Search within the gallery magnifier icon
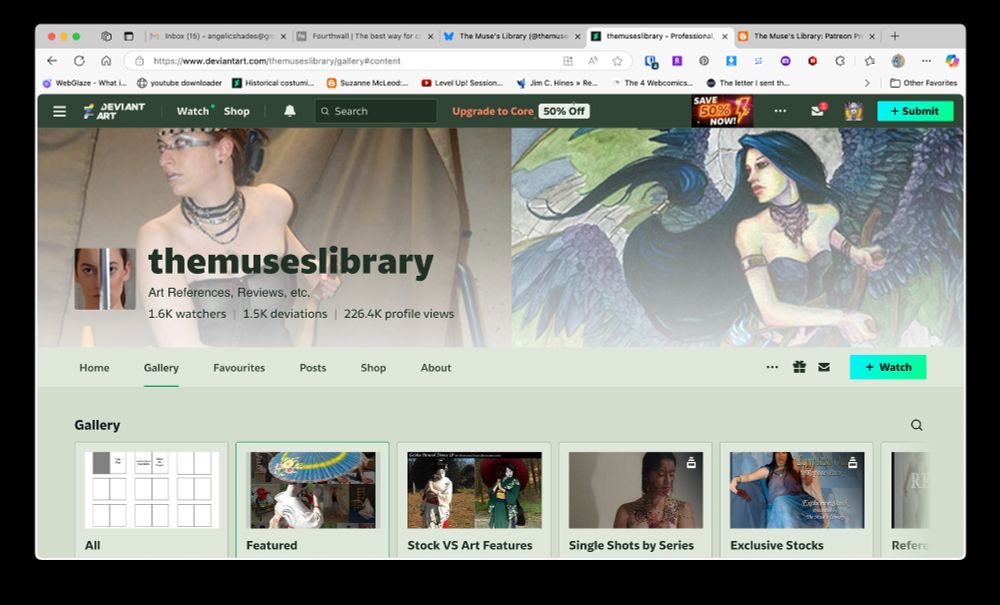 [916, 425]
